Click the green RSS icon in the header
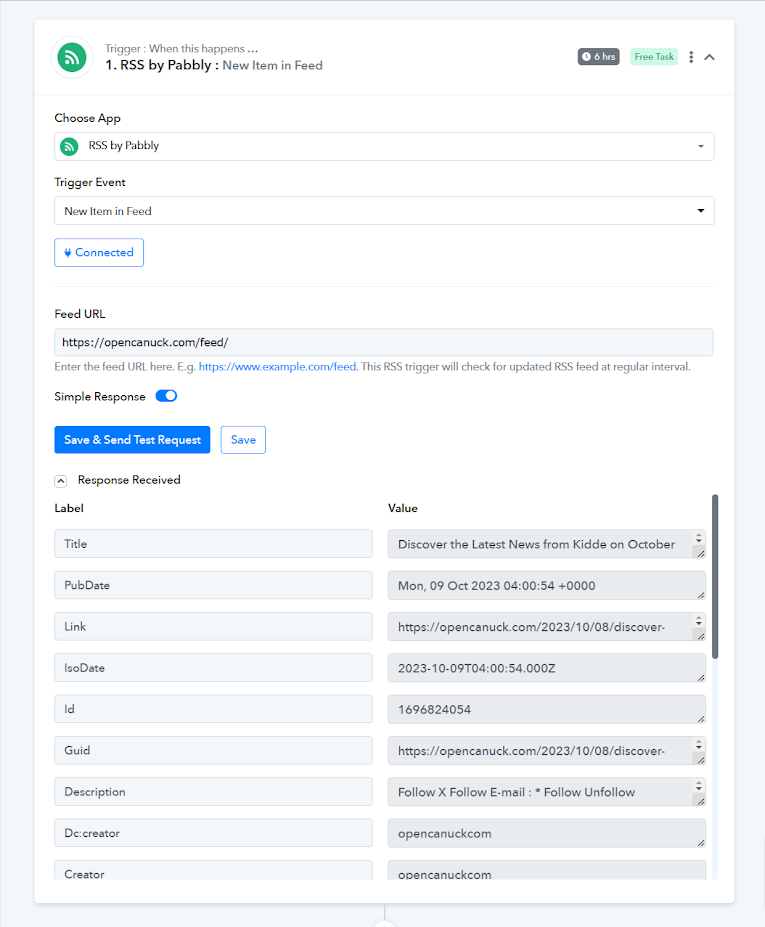The height and width of the screenshot is (927, 765). pos(72,57)
